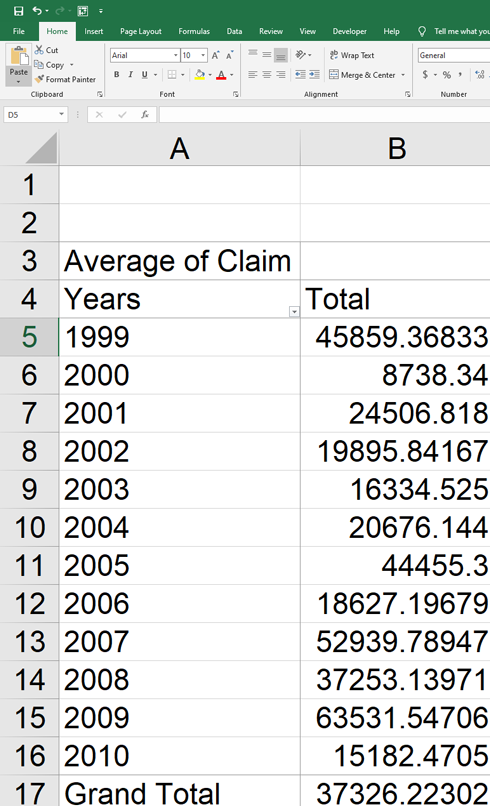The height and width of the screenshot is (806, 490).
Task: Click the Borders icon
Action: click(172, 75)
